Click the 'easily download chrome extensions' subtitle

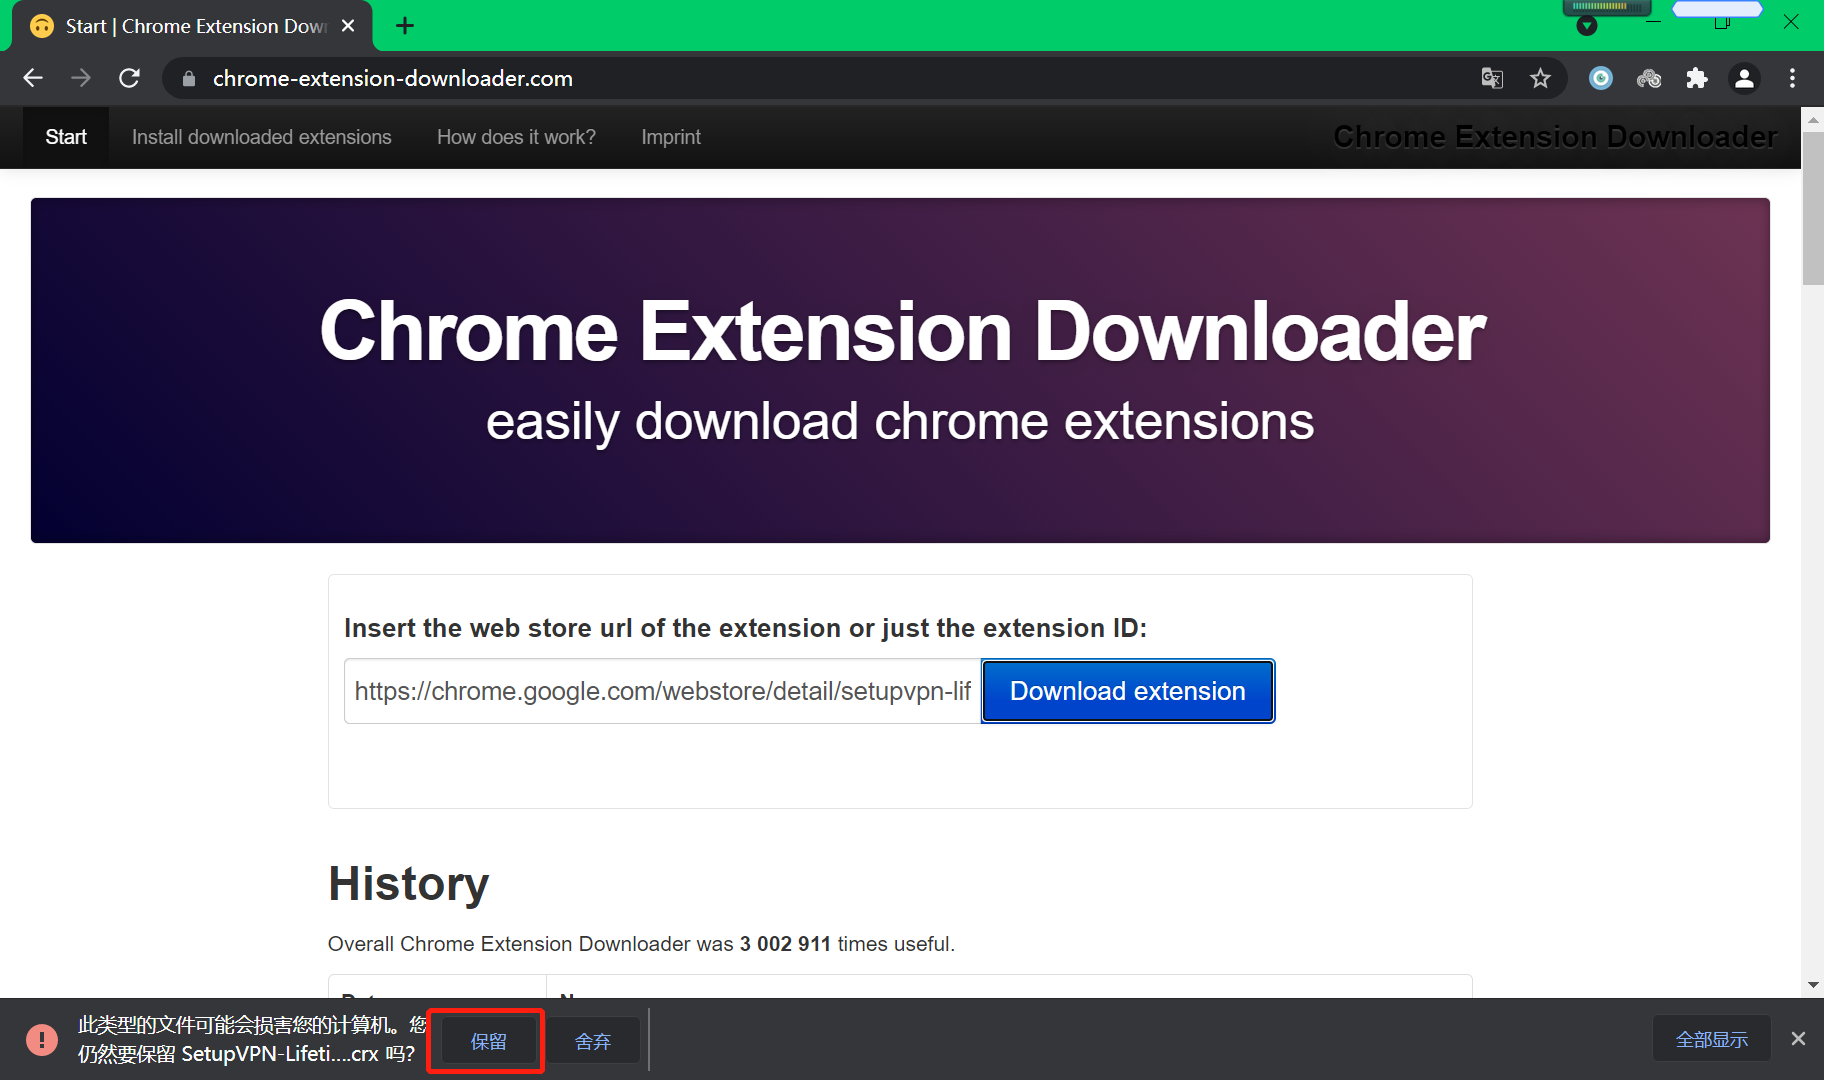pos(900,421)
